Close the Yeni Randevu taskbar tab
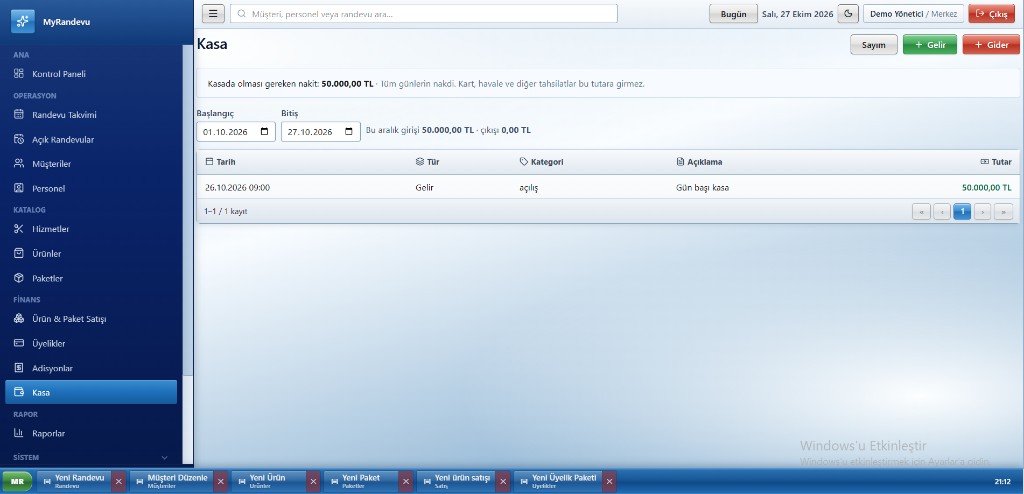The width and height of the screenshot is (1024, 494). pos(118,482)
